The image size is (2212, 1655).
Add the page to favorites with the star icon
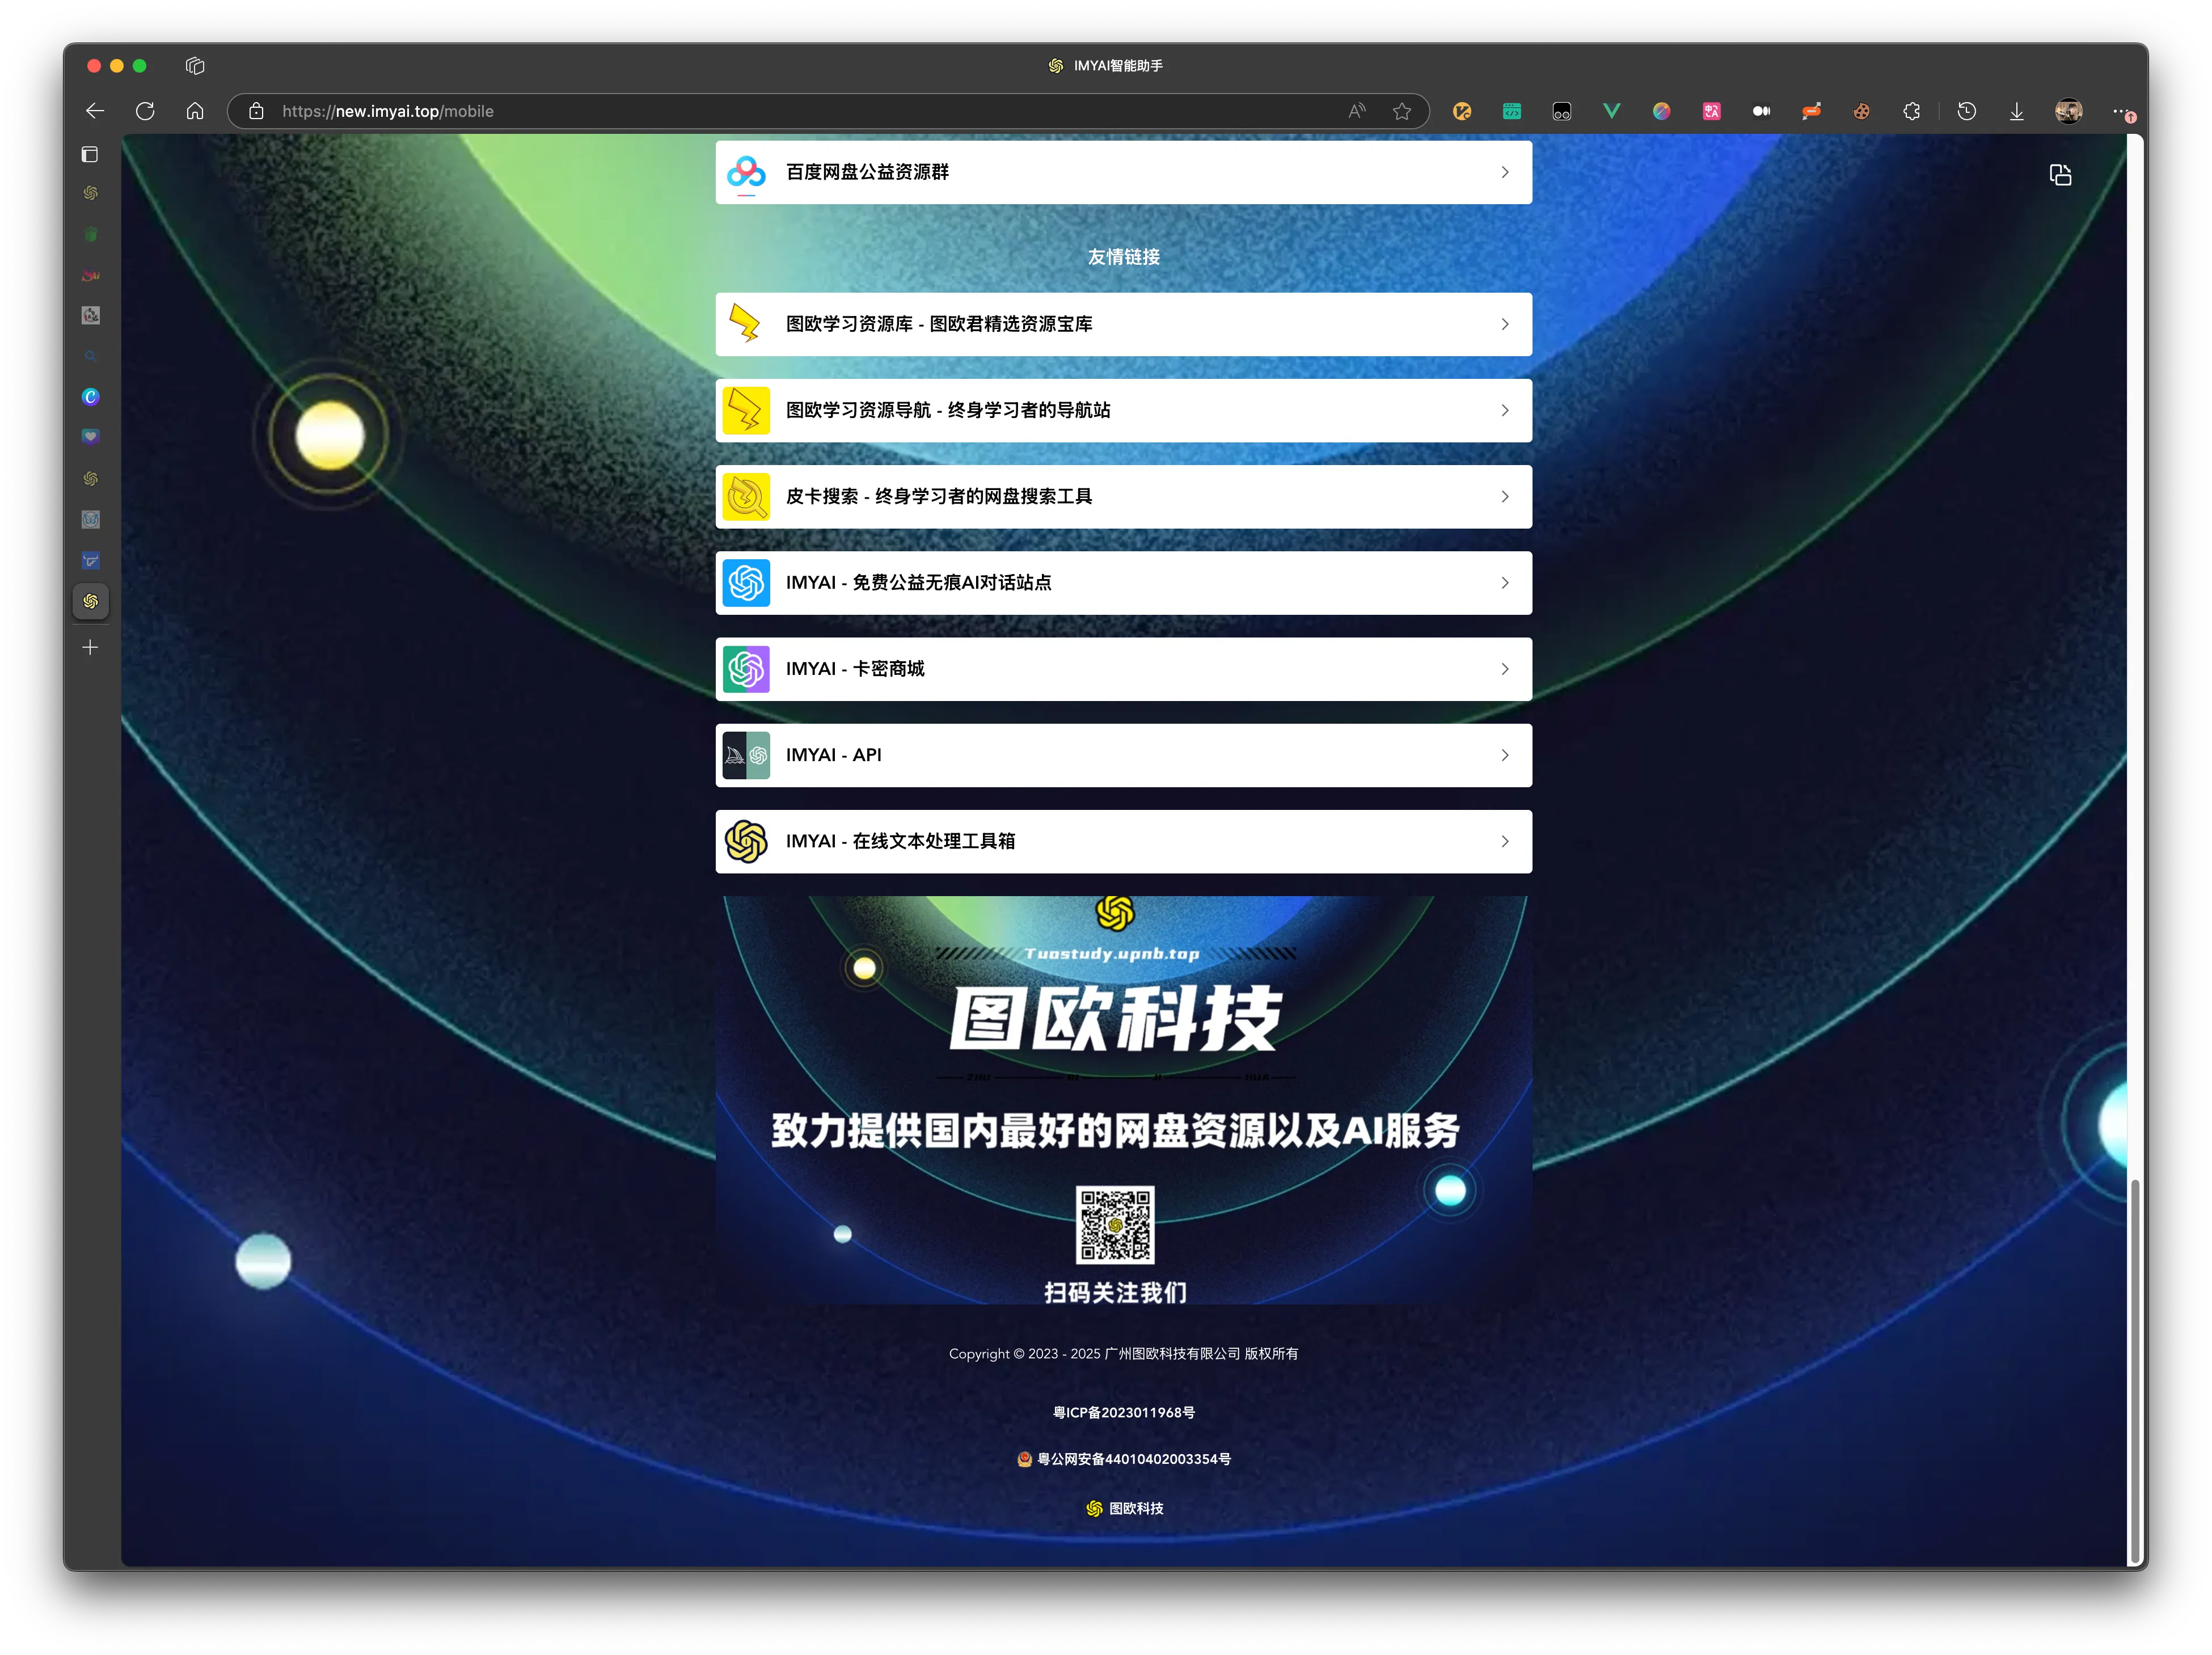pos(1402,111)
